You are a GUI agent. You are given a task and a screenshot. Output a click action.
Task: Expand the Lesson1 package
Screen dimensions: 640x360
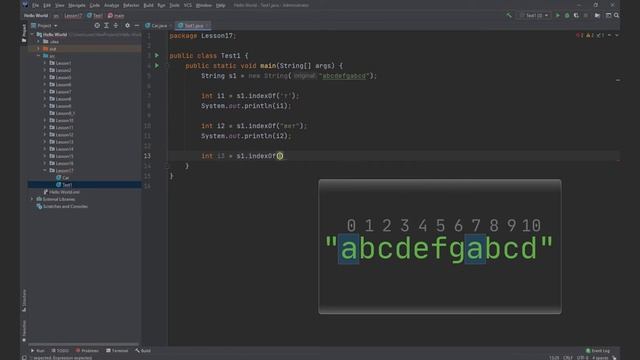click(45, 63)
